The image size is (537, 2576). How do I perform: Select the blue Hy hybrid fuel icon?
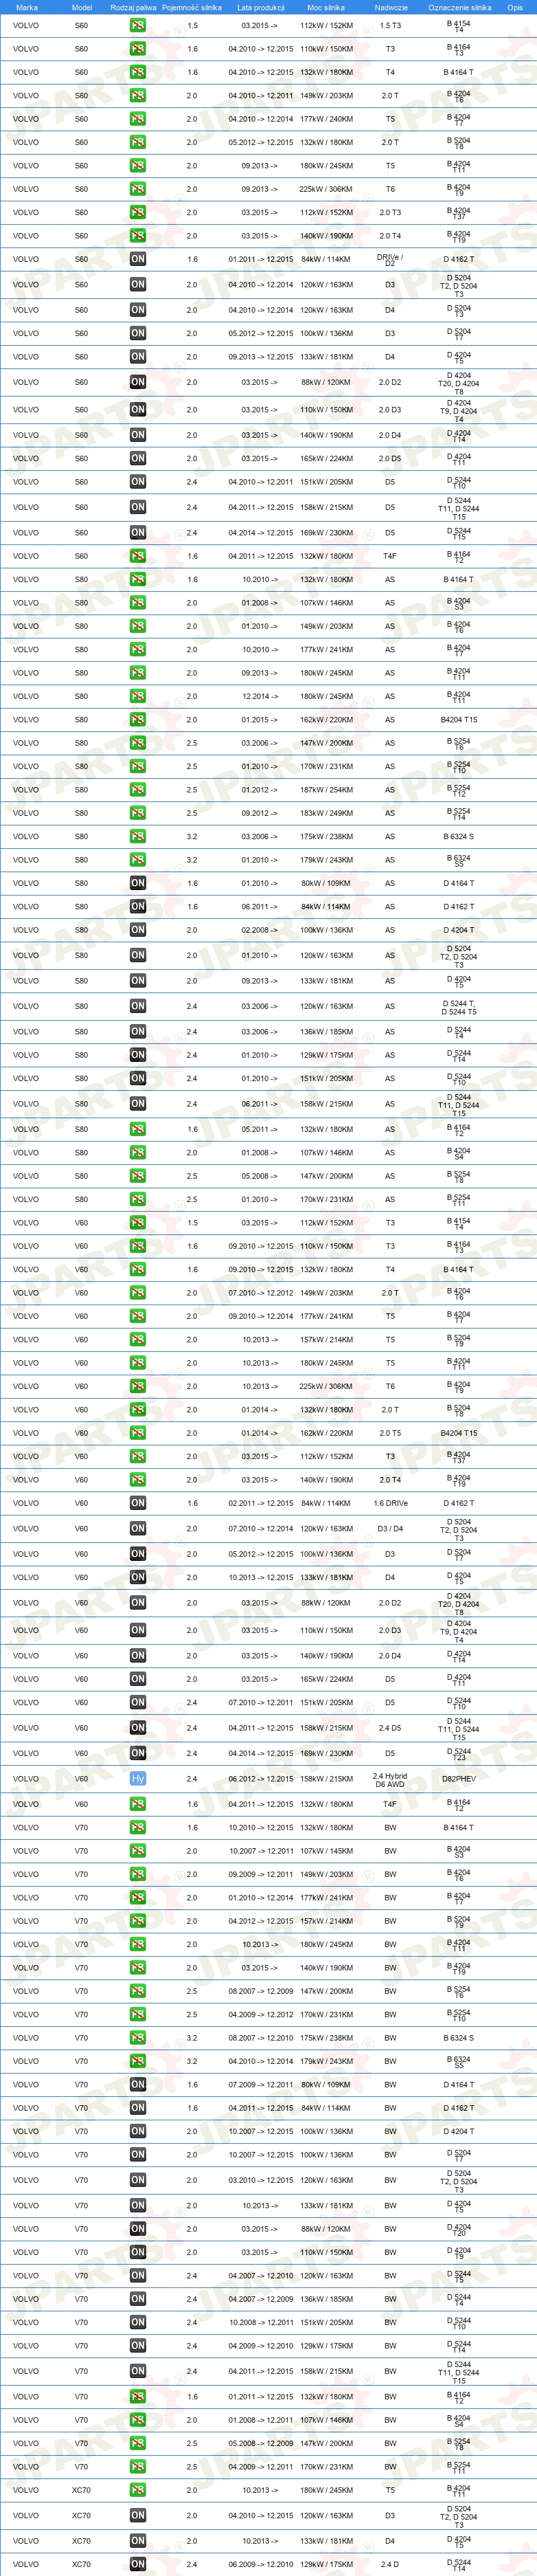pyautogui.click(x=138, y=1778)
